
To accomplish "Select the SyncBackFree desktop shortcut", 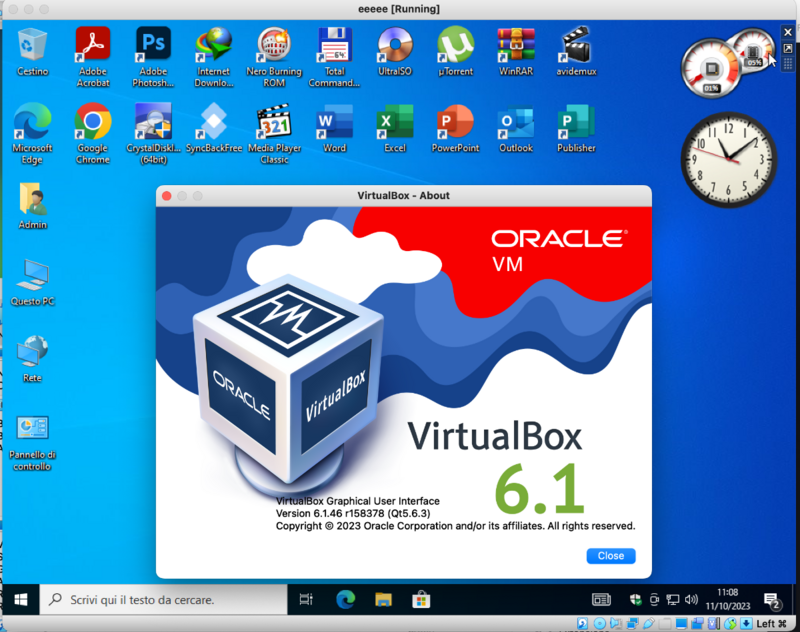I will pyautogui.click(x=213, y=129).
